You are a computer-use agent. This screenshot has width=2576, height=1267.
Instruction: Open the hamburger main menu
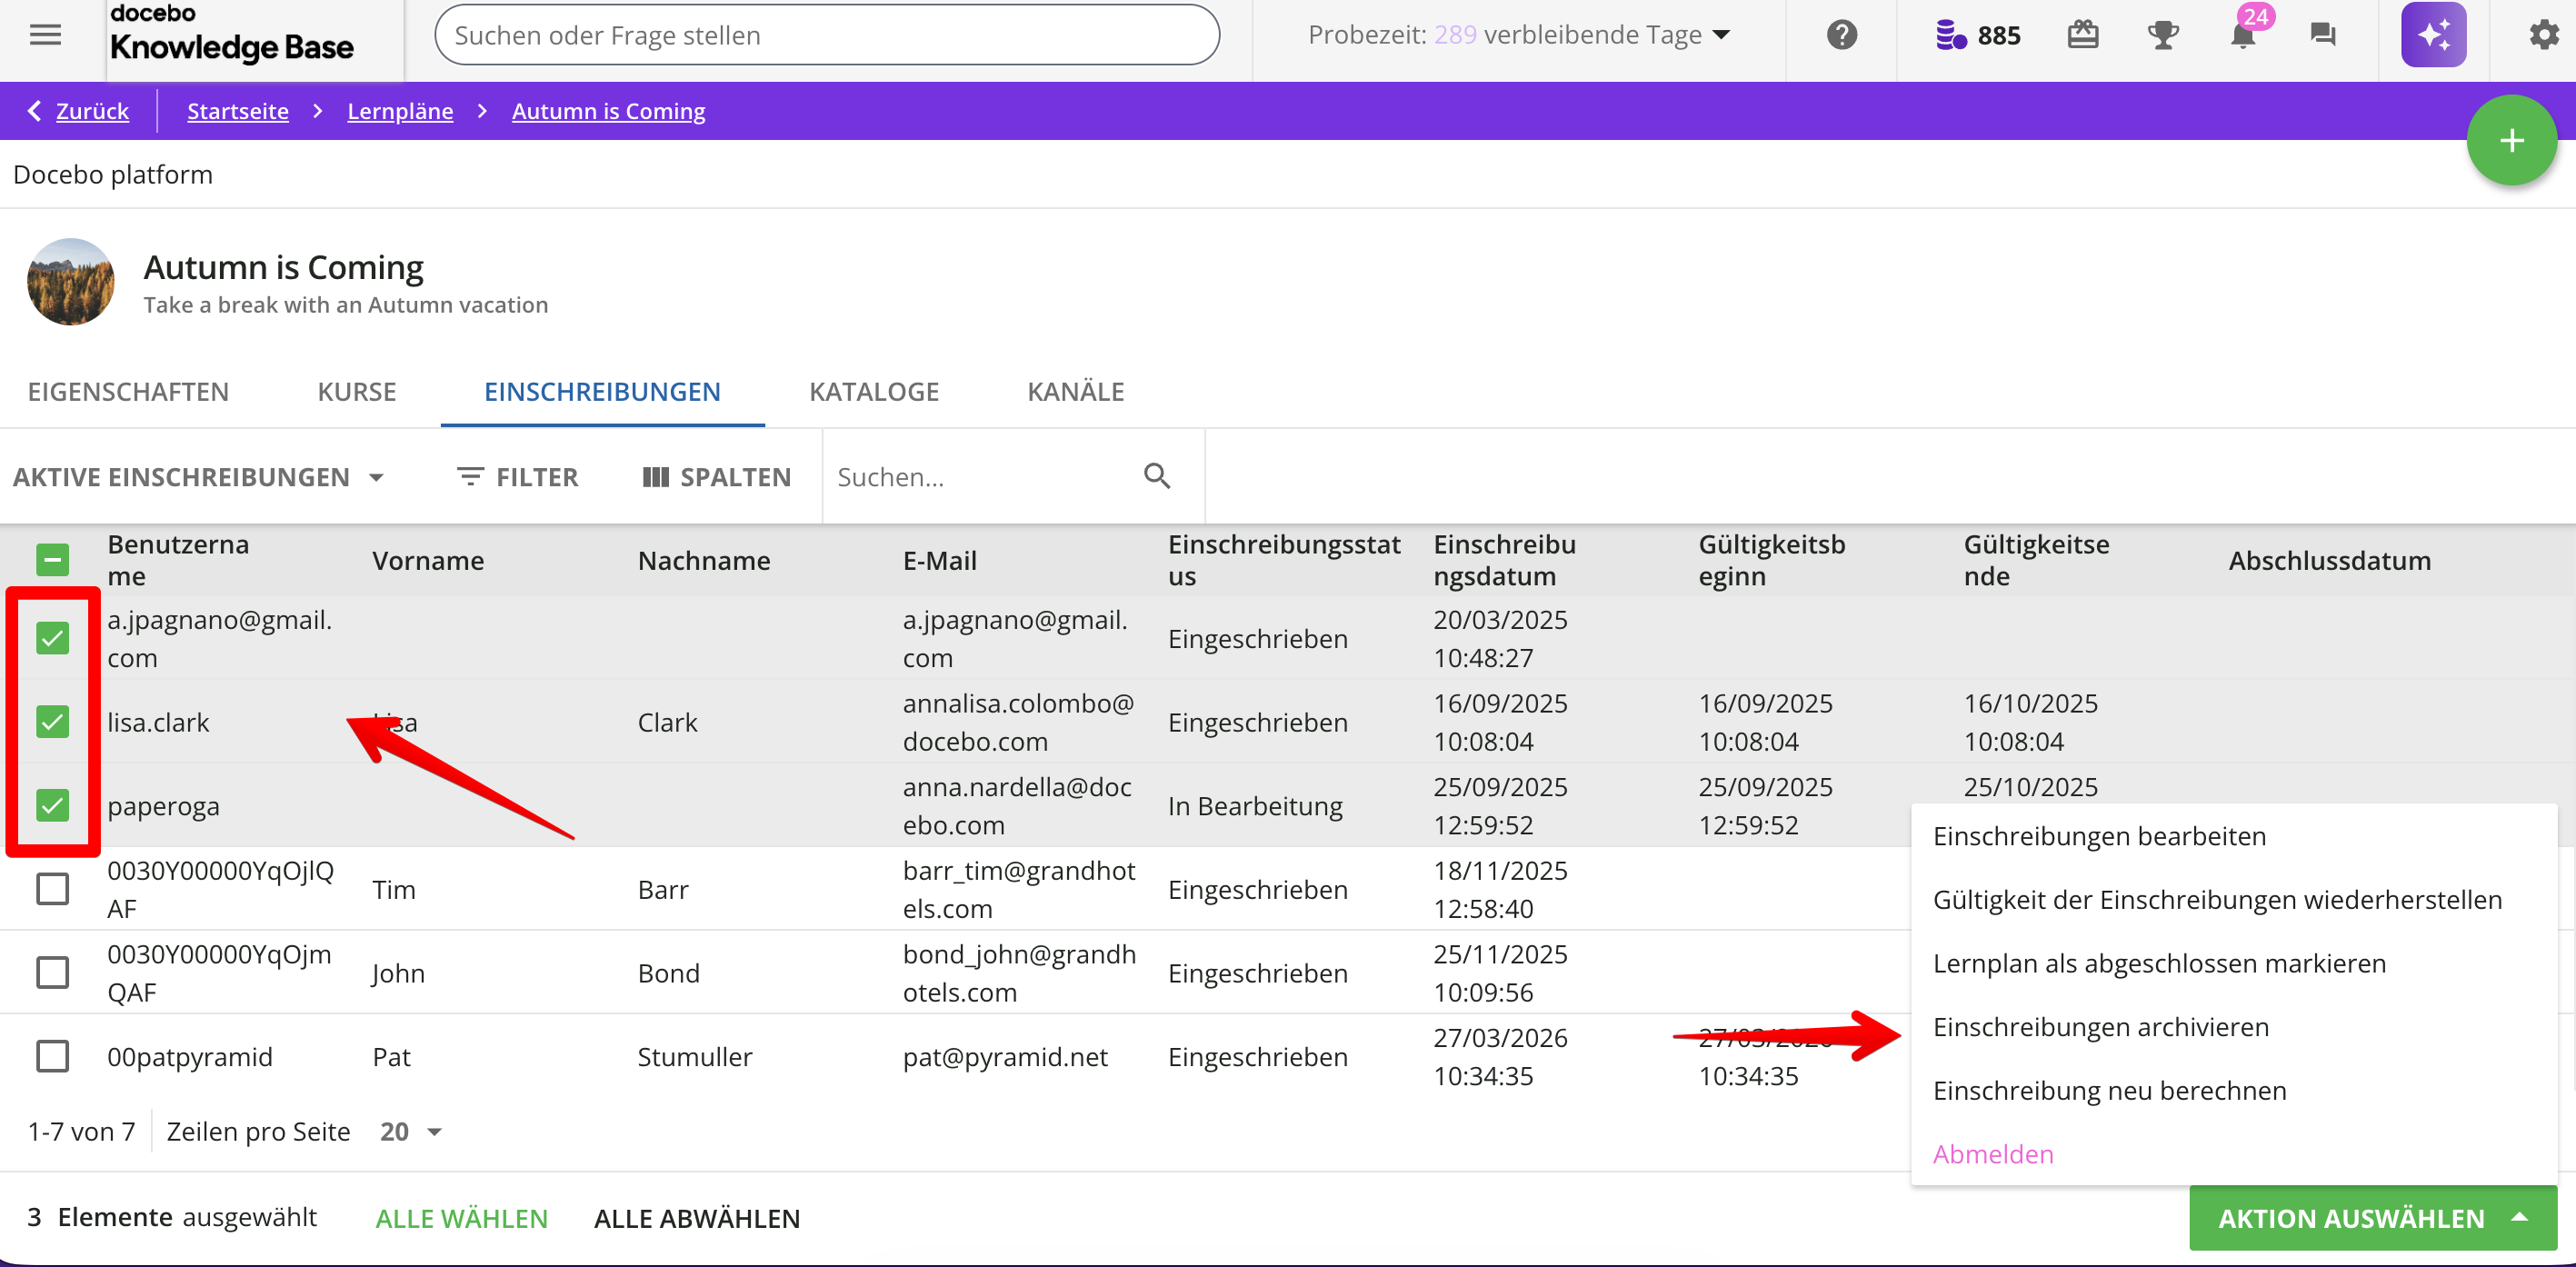coord(45,35)
